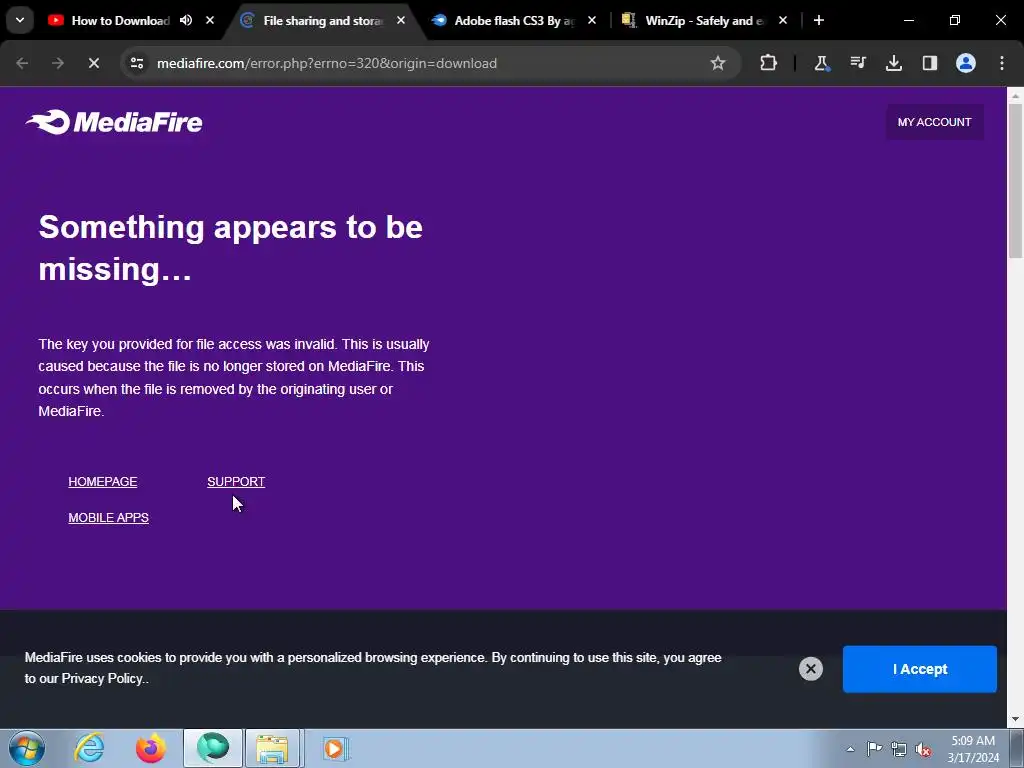View site information icon in address bar
This screenshot has height=768, width=1024.
point(137,63)
